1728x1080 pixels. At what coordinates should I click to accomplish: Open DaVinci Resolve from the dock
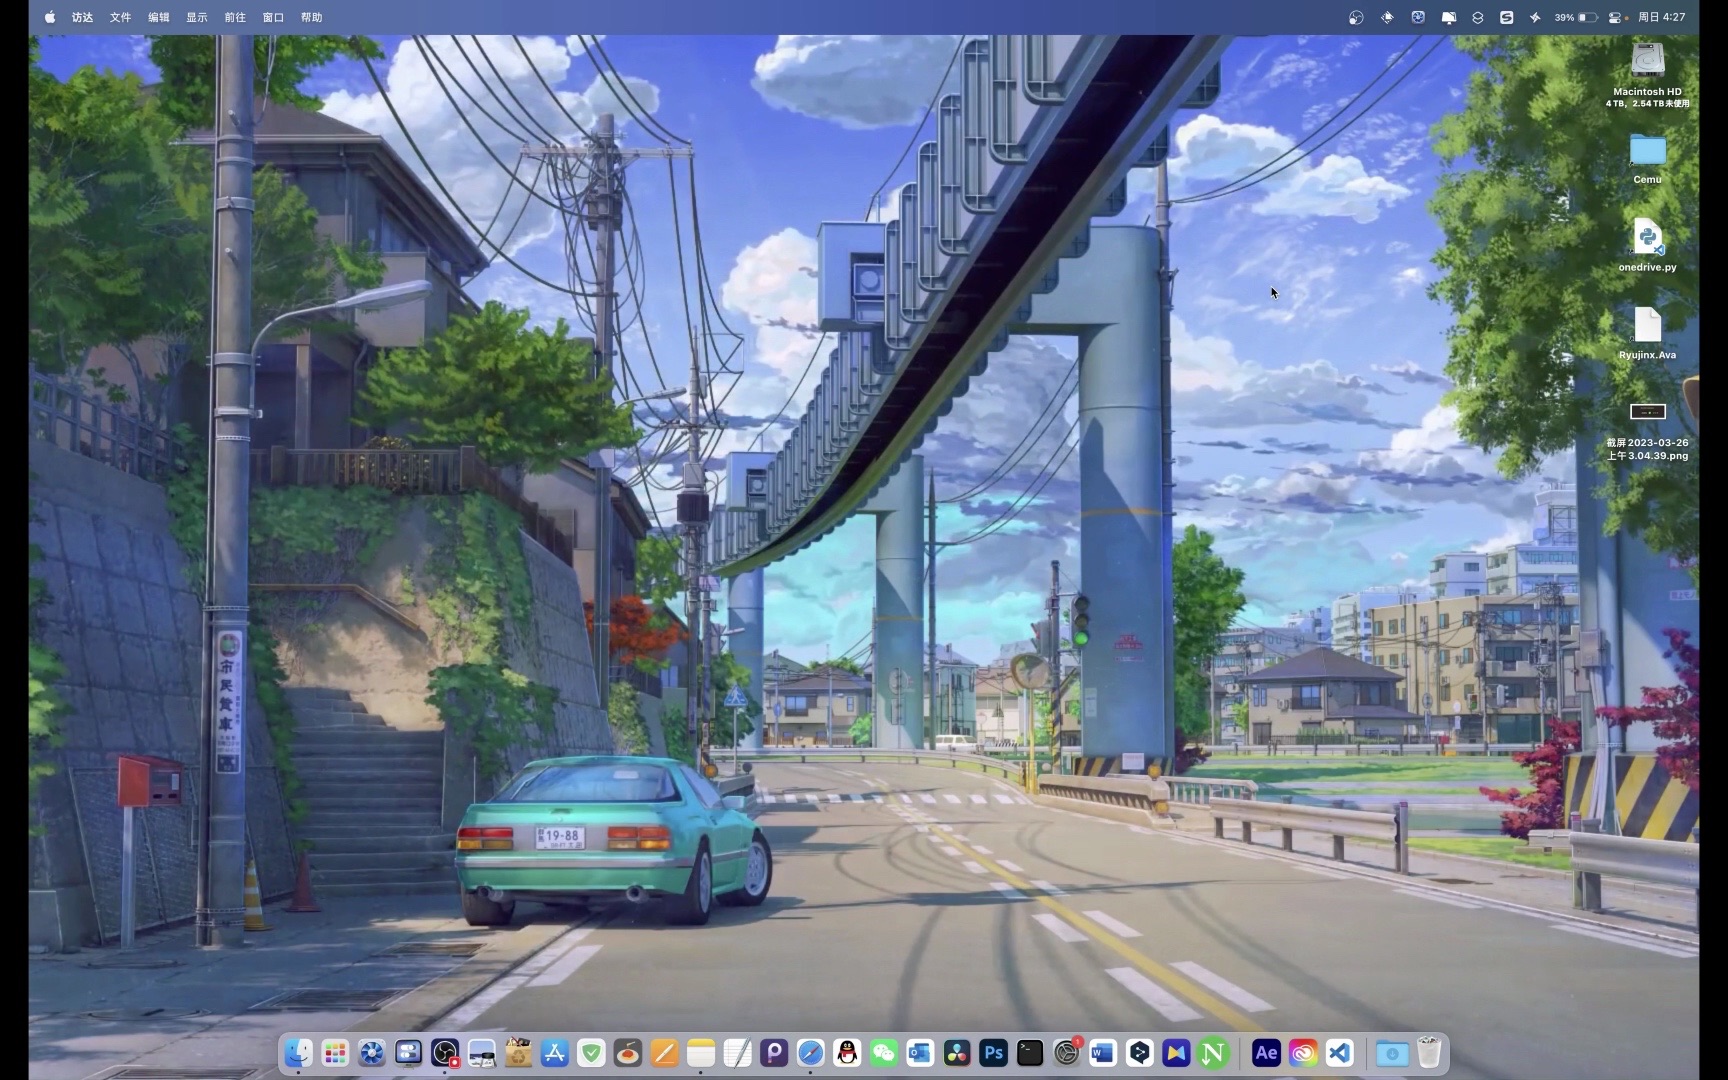(x=957, y=1053)
